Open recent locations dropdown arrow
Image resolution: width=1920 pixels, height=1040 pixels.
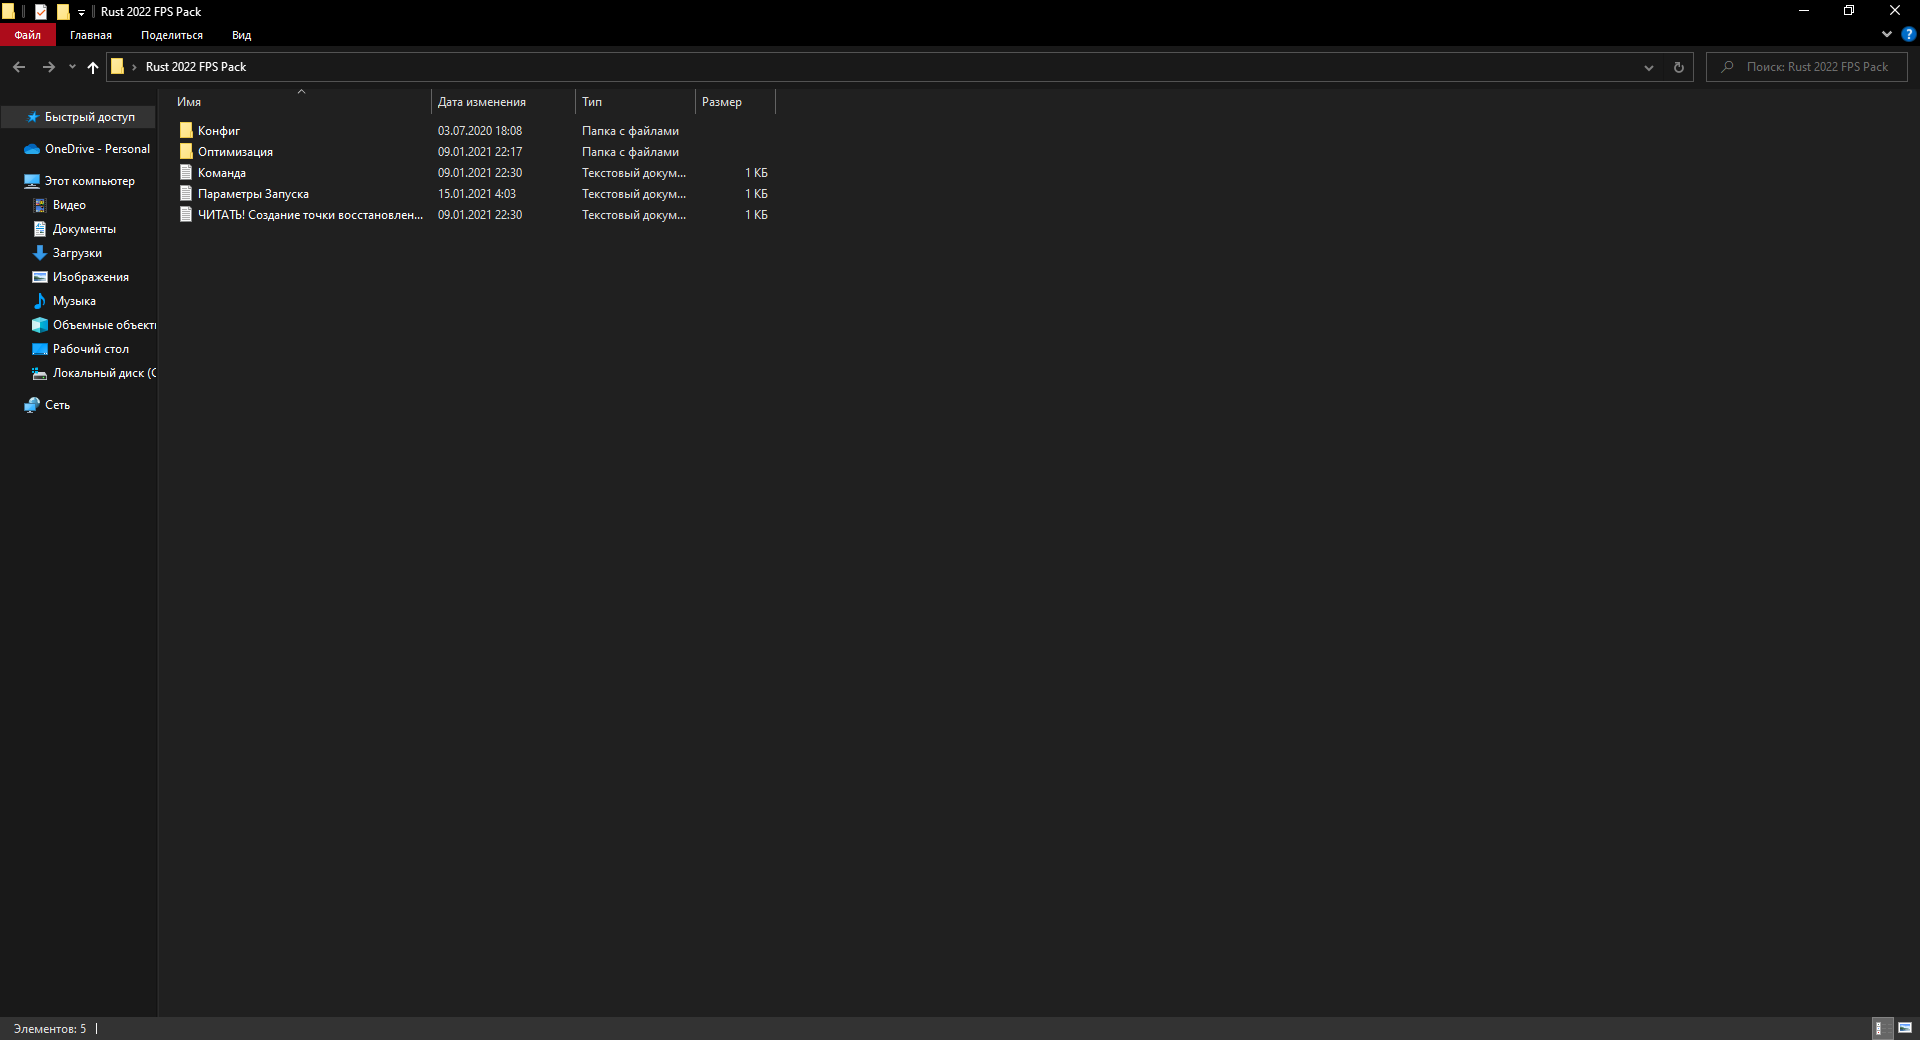(x=72, y=67)
